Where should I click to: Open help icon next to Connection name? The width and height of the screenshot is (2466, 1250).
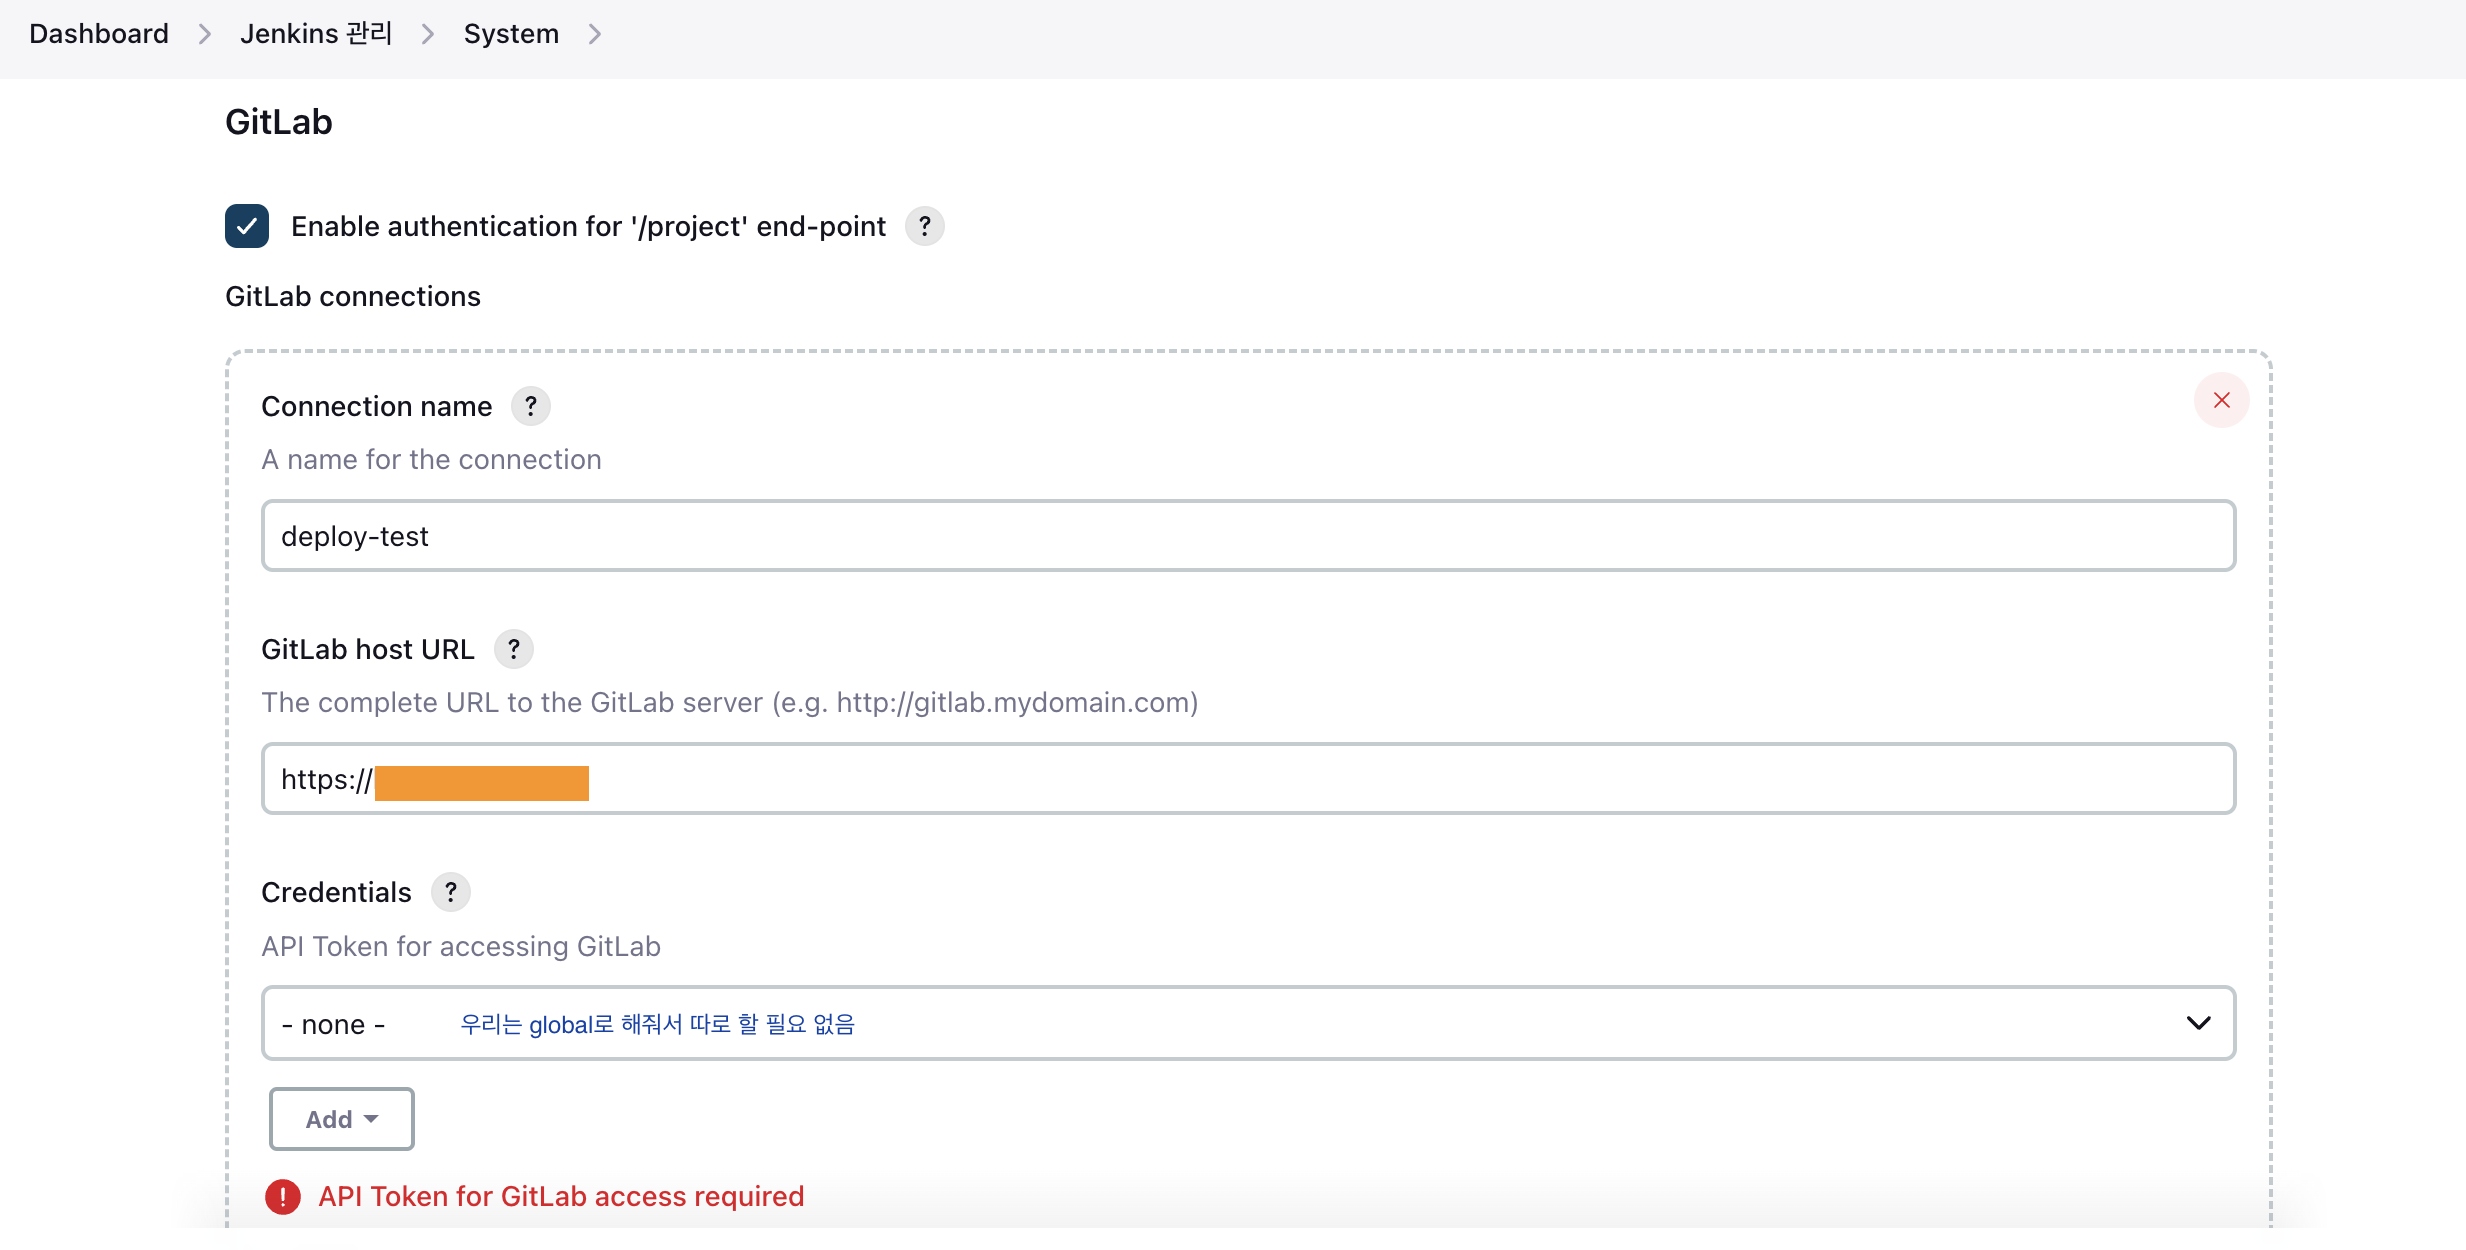[531, 406]
